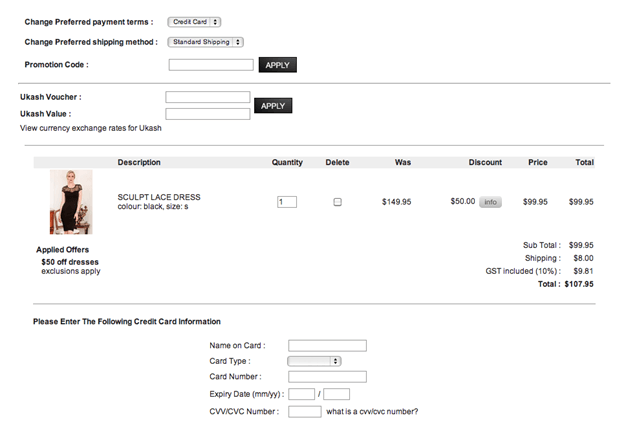The width and height of the screenshot is (628, 435).
Task: Select the Ukash Value field
Action: pyautogui.click(x=207, y=114)
